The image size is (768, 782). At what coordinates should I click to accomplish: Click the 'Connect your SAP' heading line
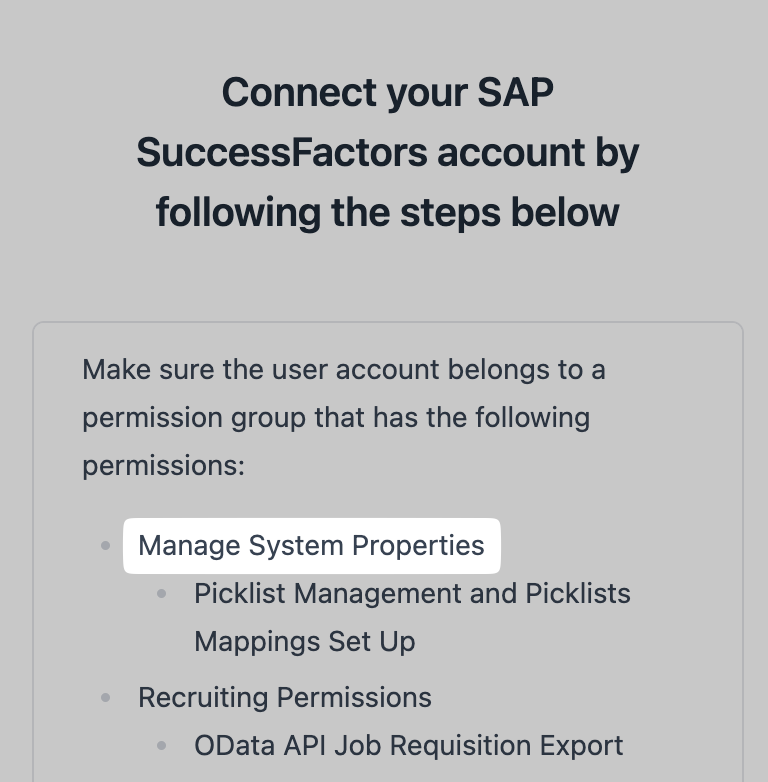pos(387,93)
